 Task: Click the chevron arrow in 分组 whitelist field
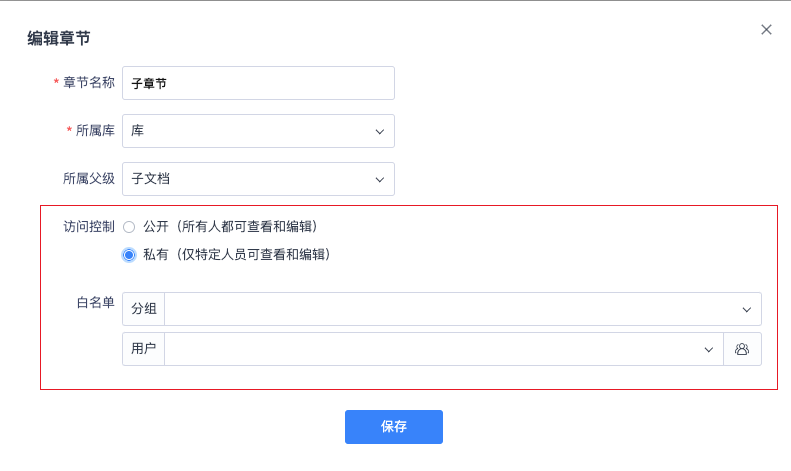click(747, 309)
